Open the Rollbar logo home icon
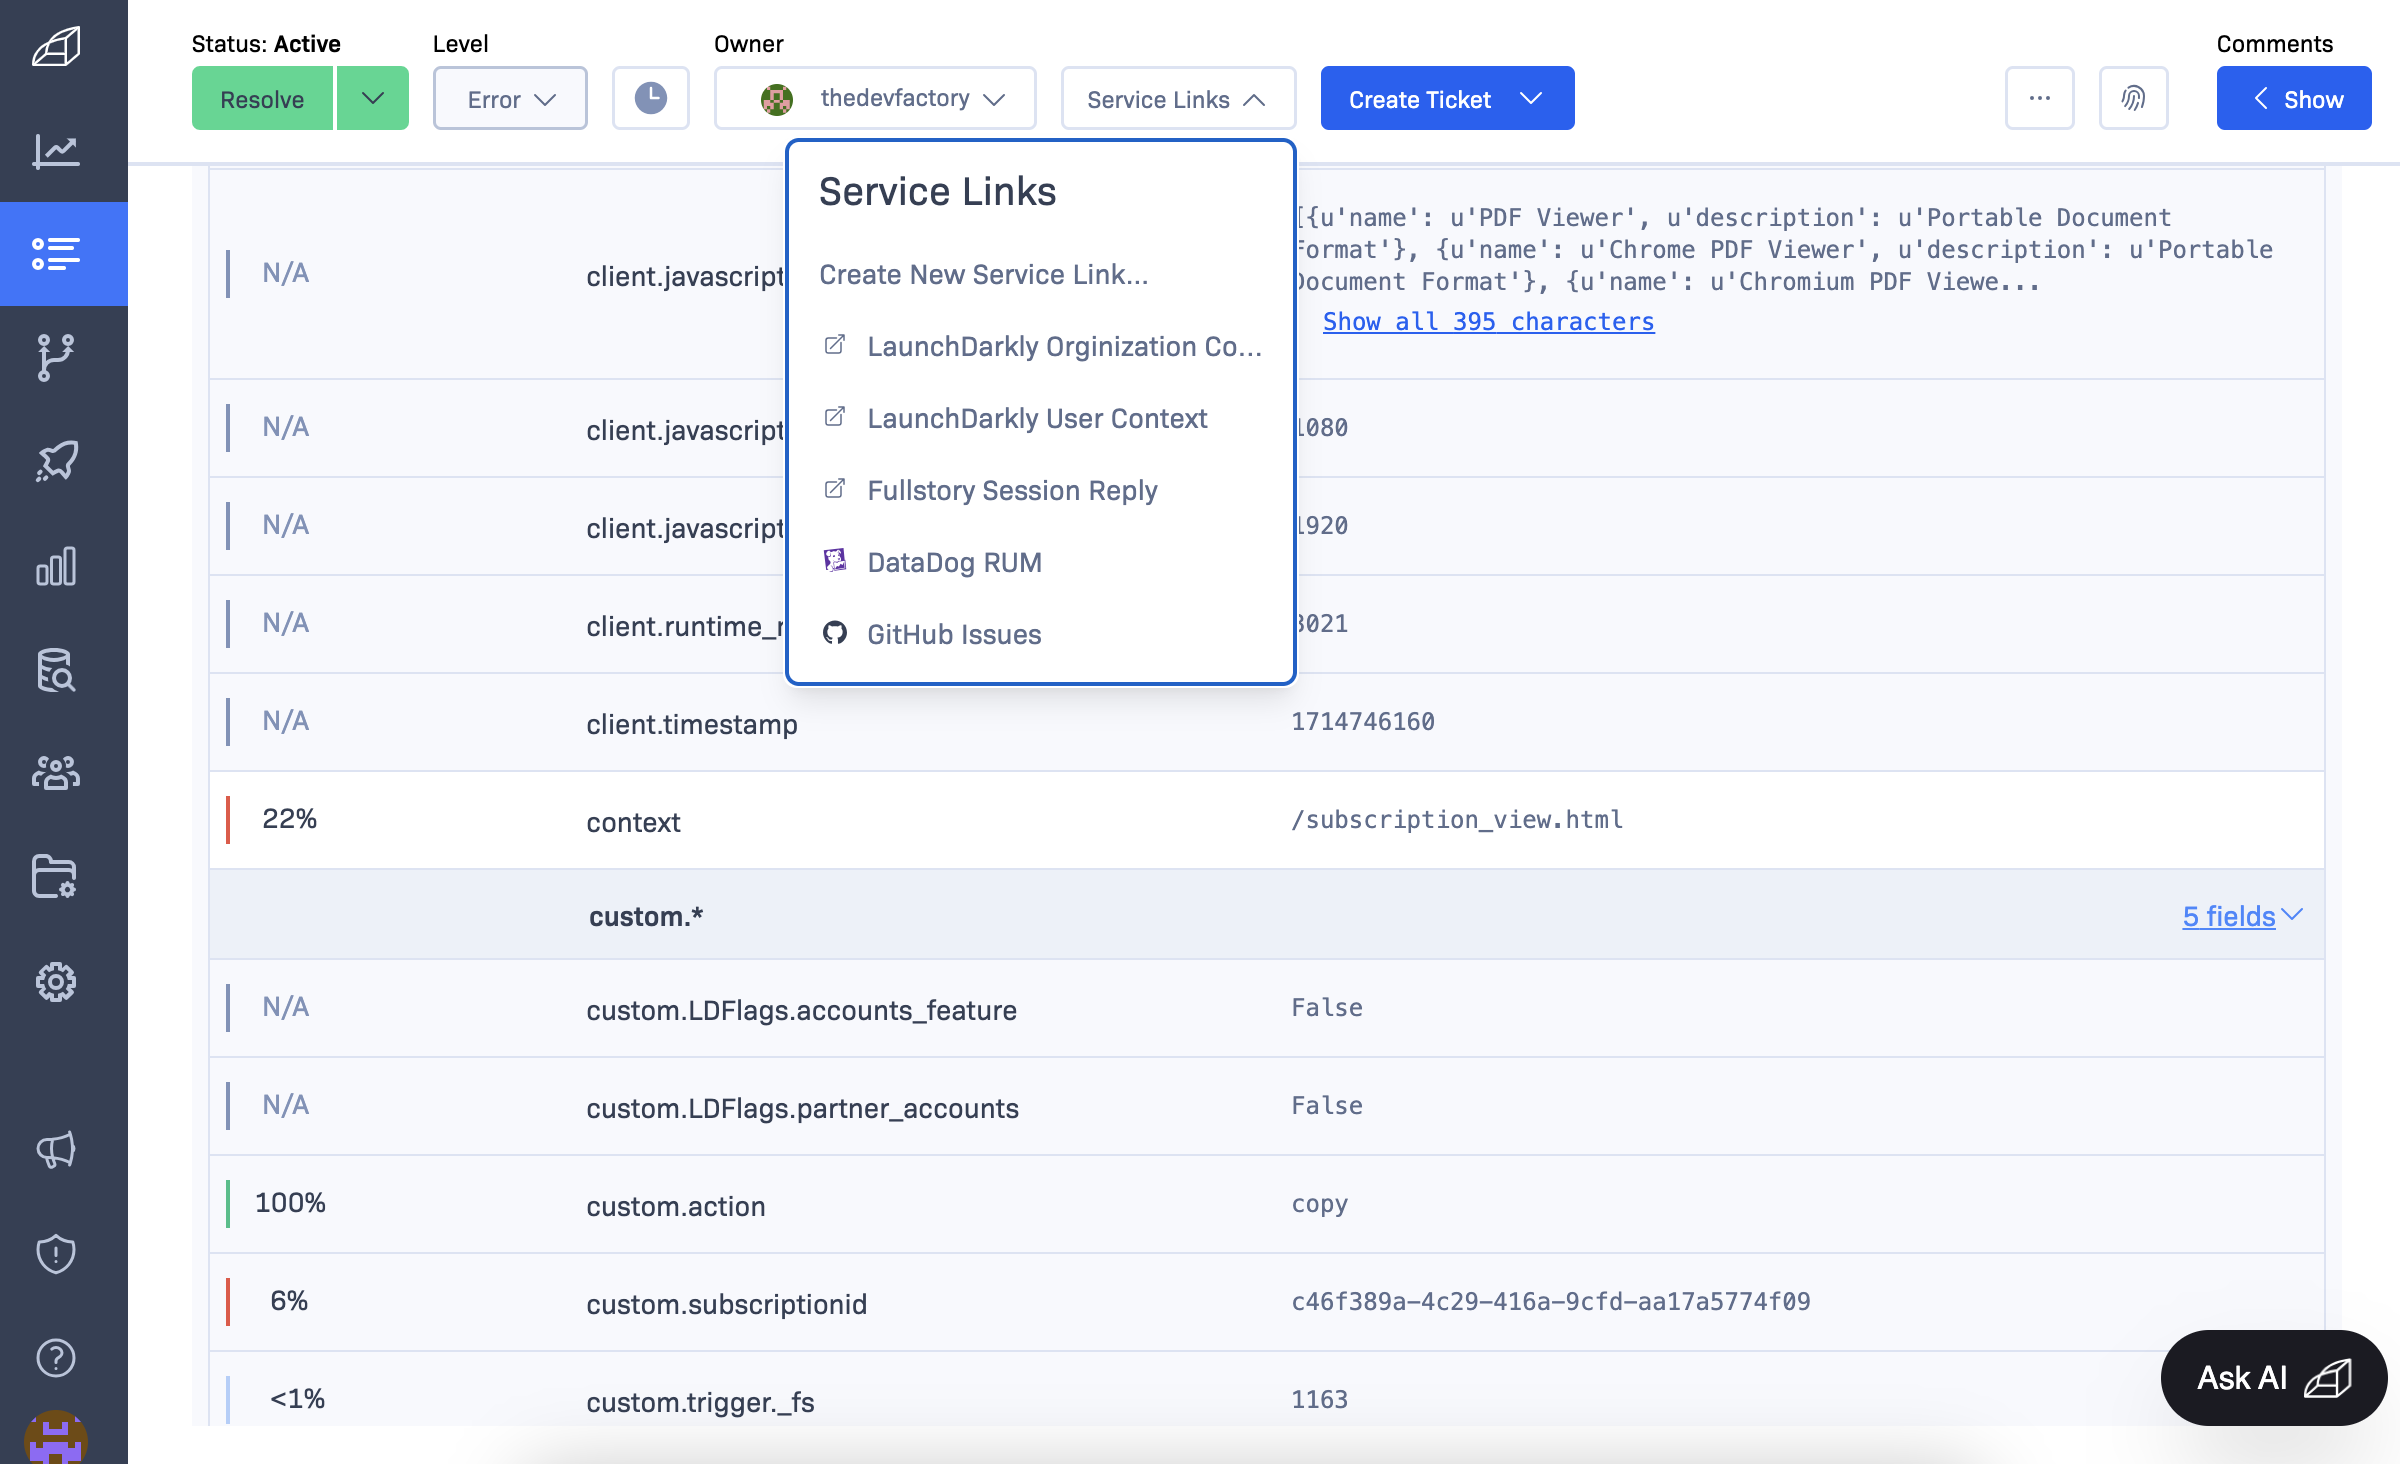 click(56, 47)
